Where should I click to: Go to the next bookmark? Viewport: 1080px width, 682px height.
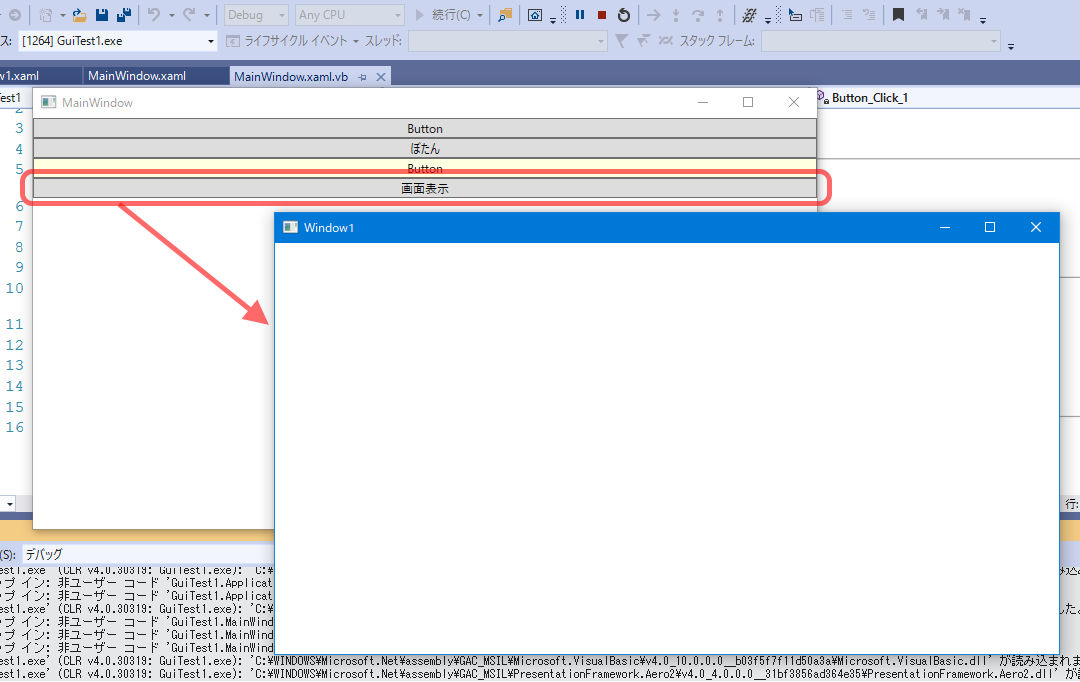coord(943,14)
